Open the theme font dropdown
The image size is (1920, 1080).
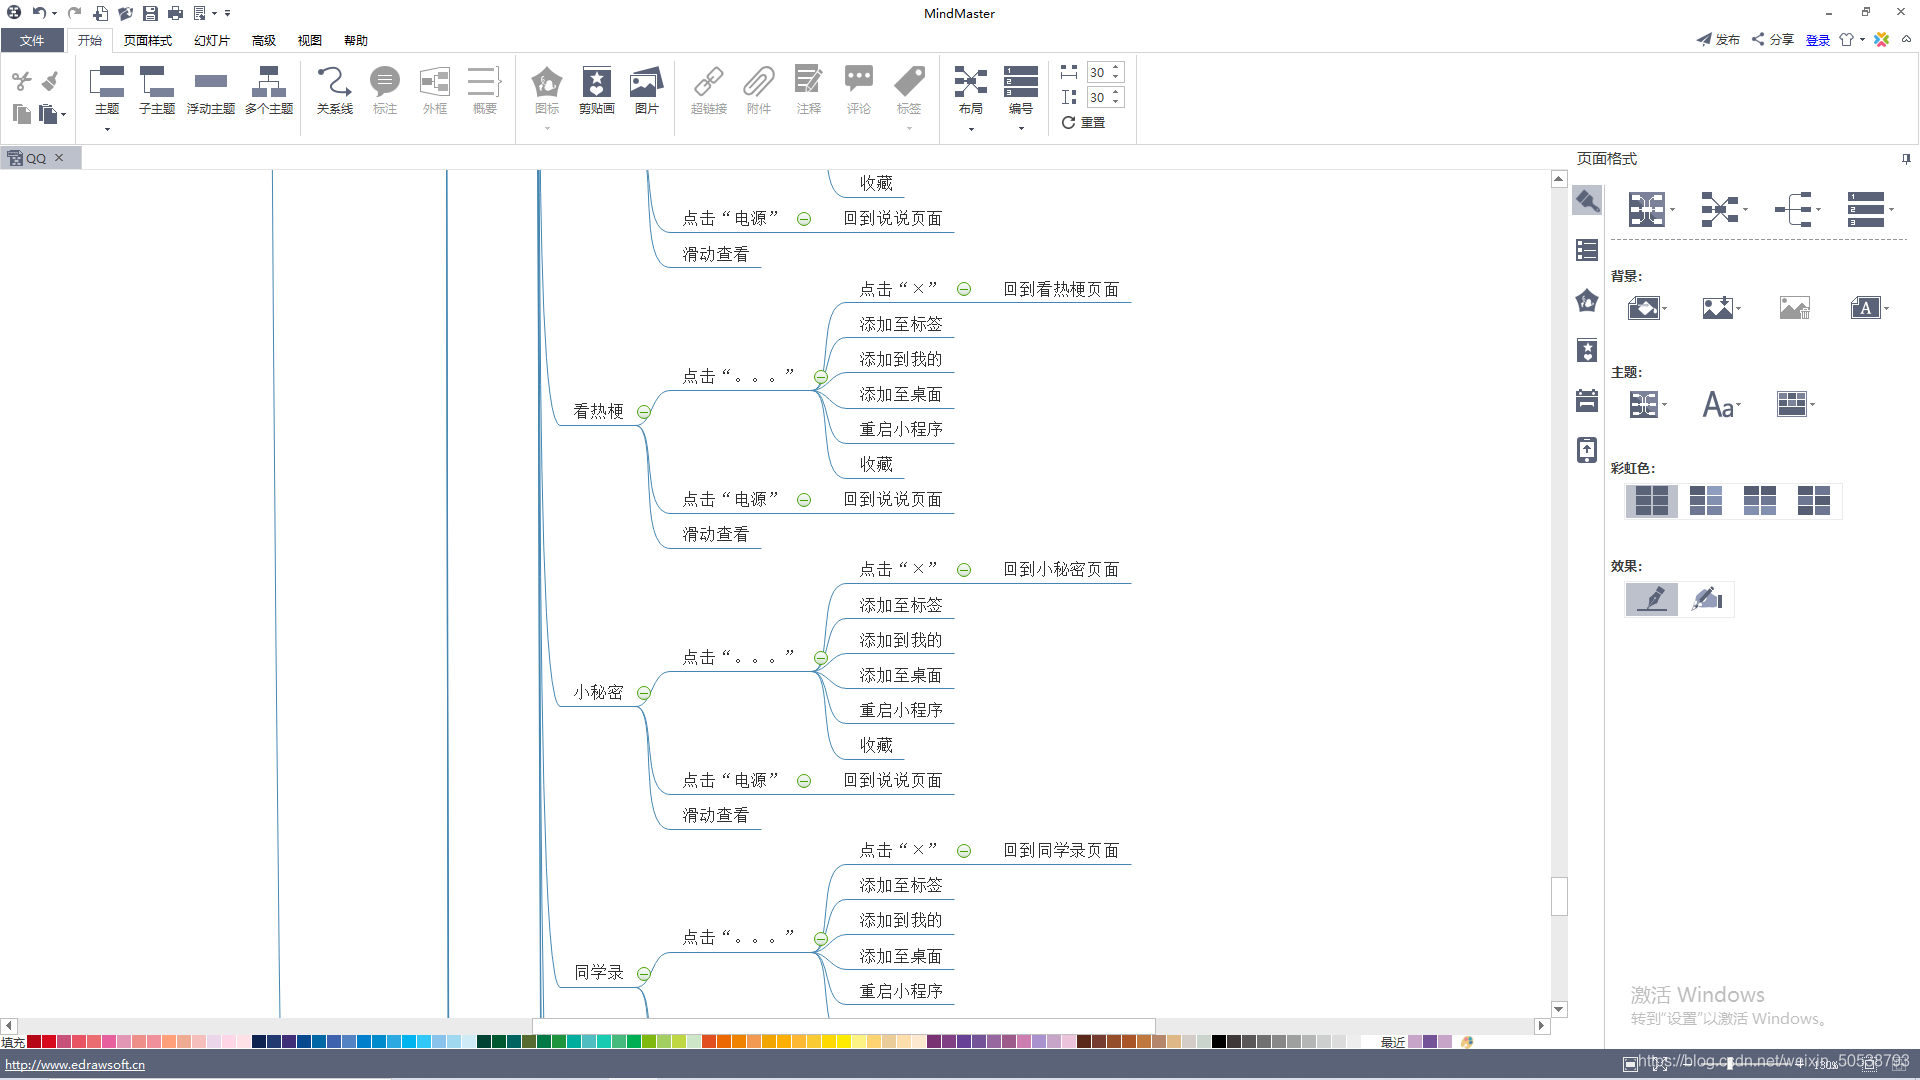1721,404
